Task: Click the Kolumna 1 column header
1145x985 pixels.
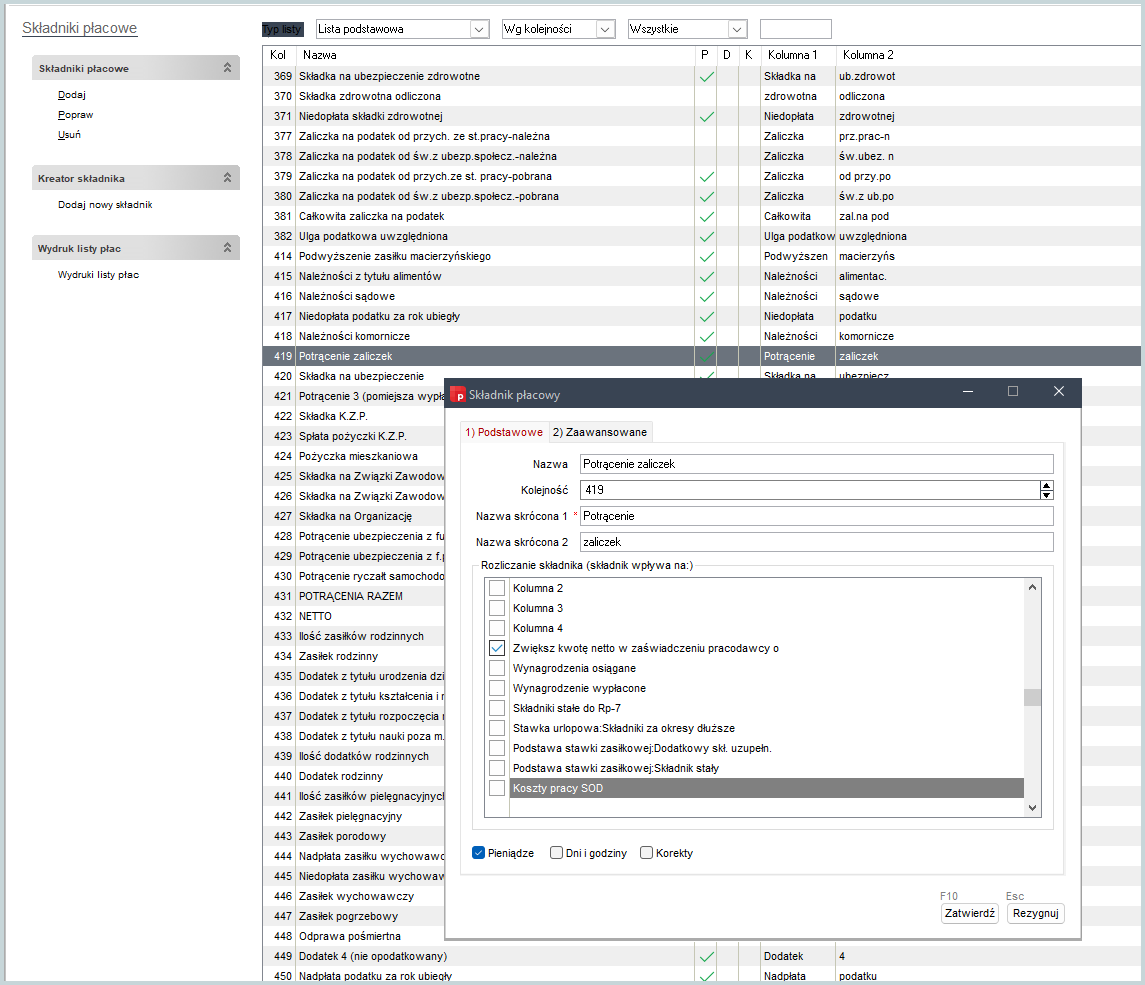Action: tap(798, 55)
